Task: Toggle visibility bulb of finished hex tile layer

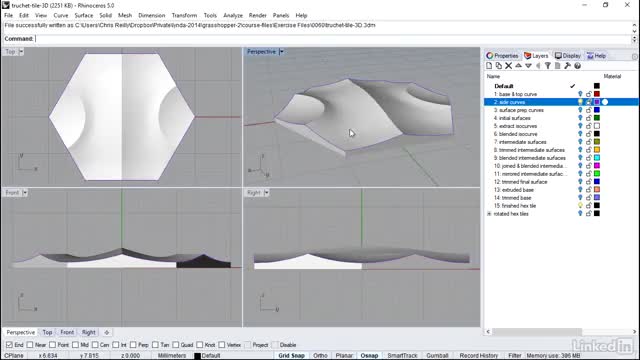Action: pyautogui.click(x=580, y=206)
